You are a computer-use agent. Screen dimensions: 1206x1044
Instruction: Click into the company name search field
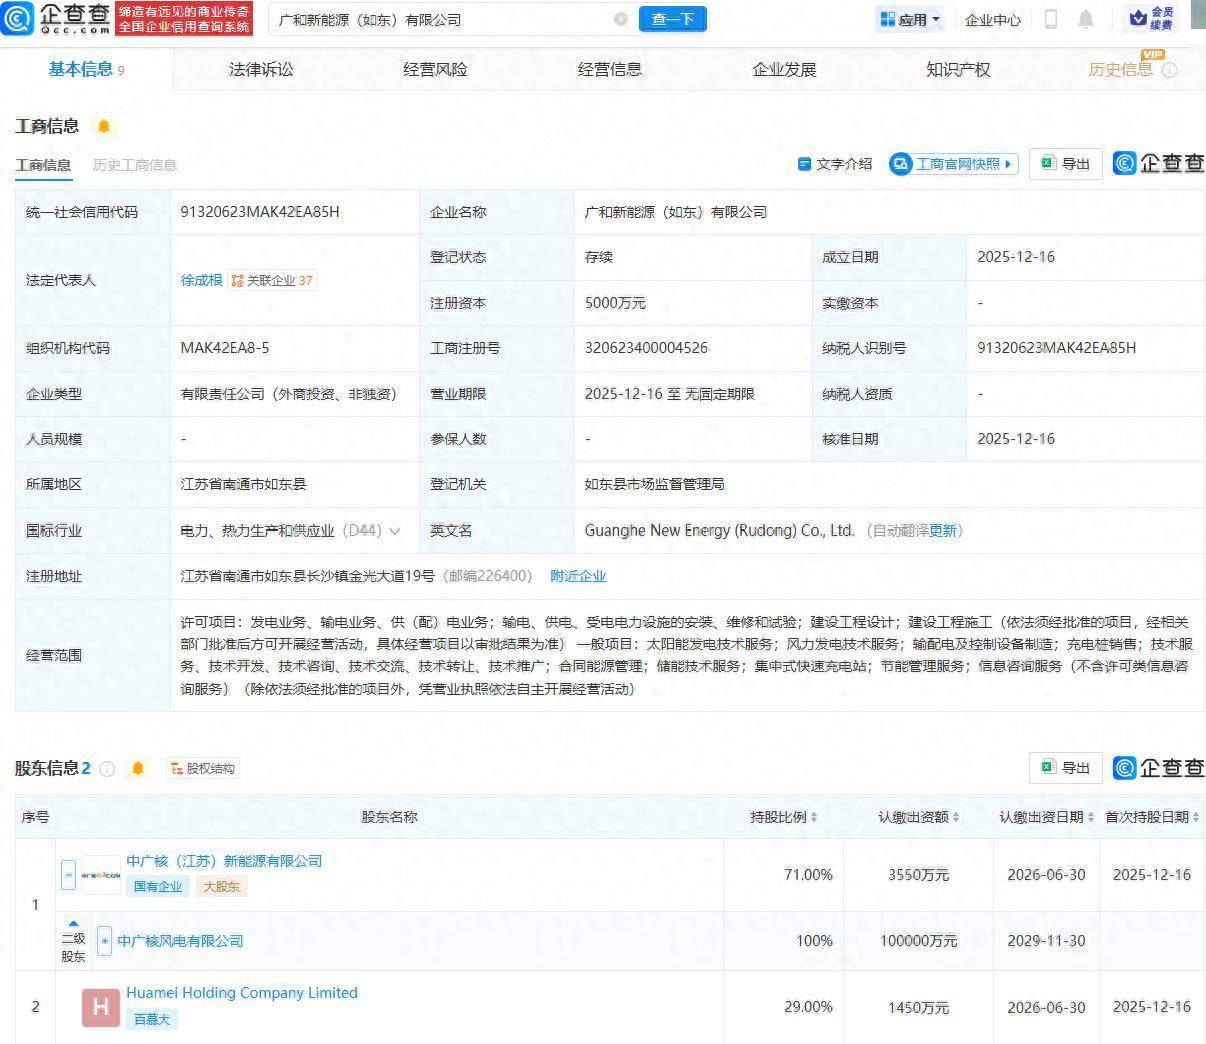[440, 19]
